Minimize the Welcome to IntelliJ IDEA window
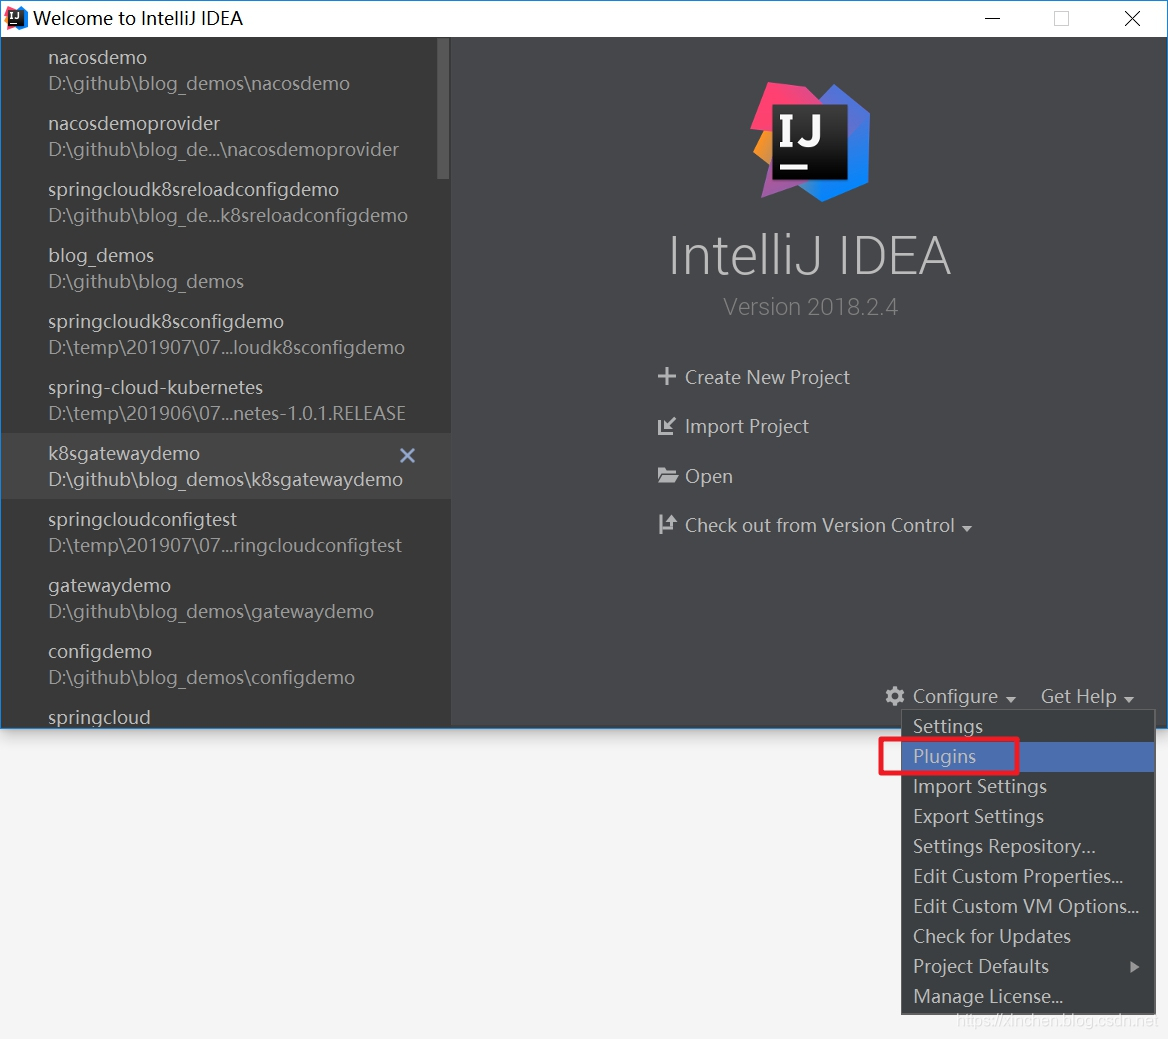This screenshot has height=1039, width=1168. [x=992, y=19]
